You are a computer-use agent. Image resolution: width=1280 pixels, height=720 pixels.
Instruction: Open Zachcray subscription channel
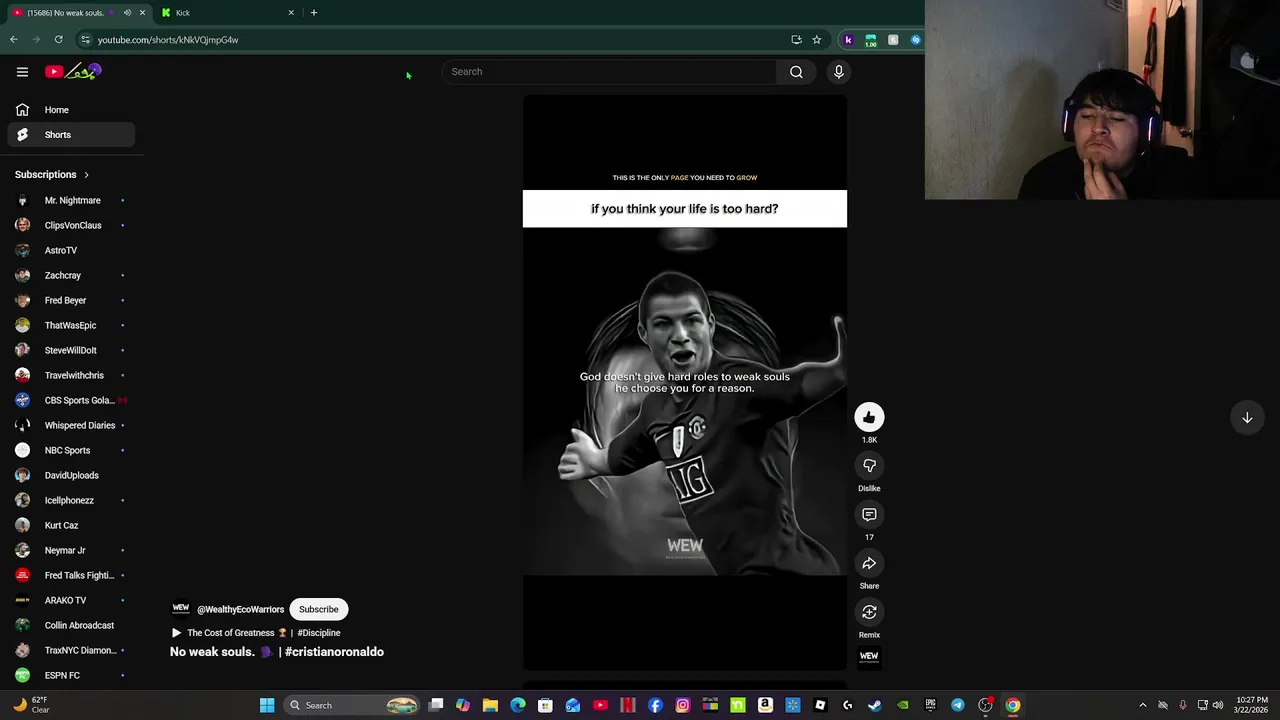[71, 275]
